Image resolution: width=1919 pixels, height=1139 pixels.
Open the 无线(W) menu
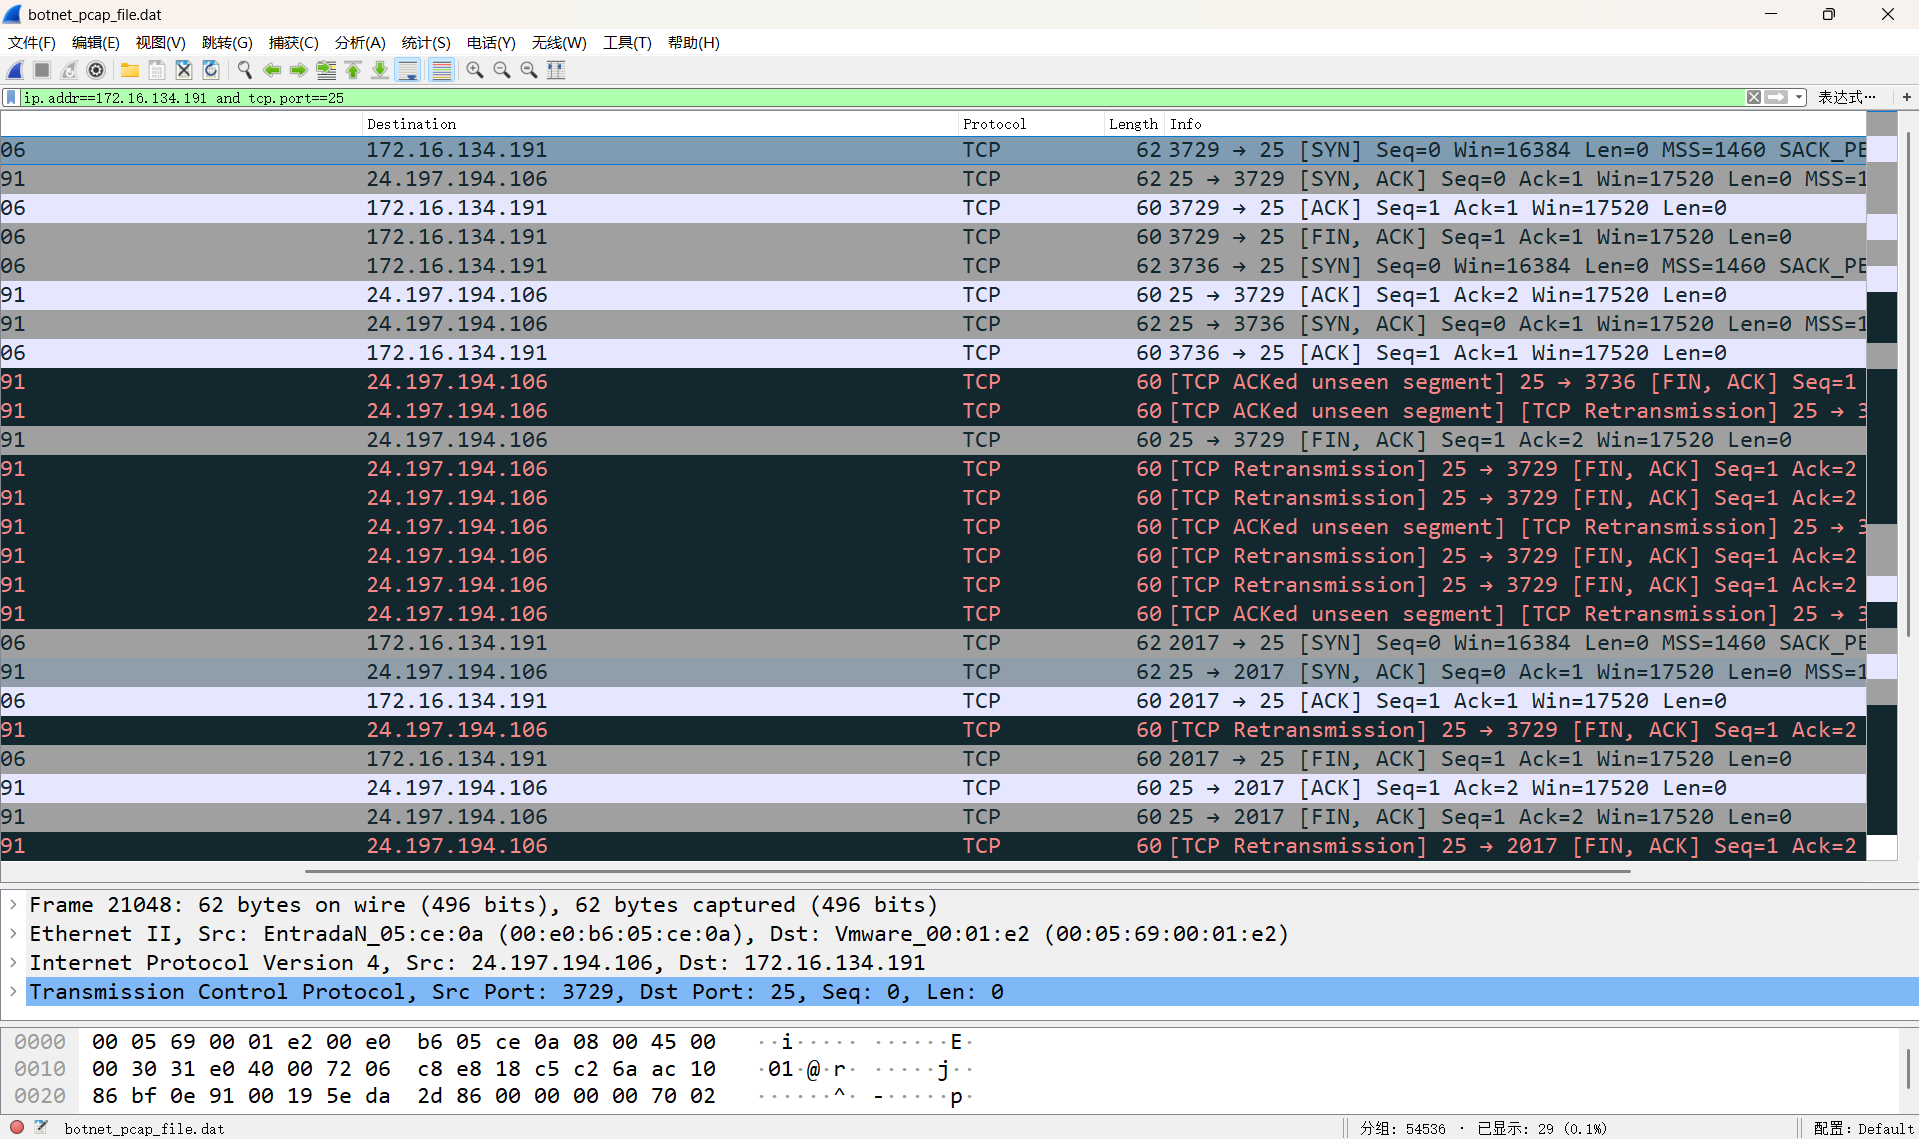559,43
